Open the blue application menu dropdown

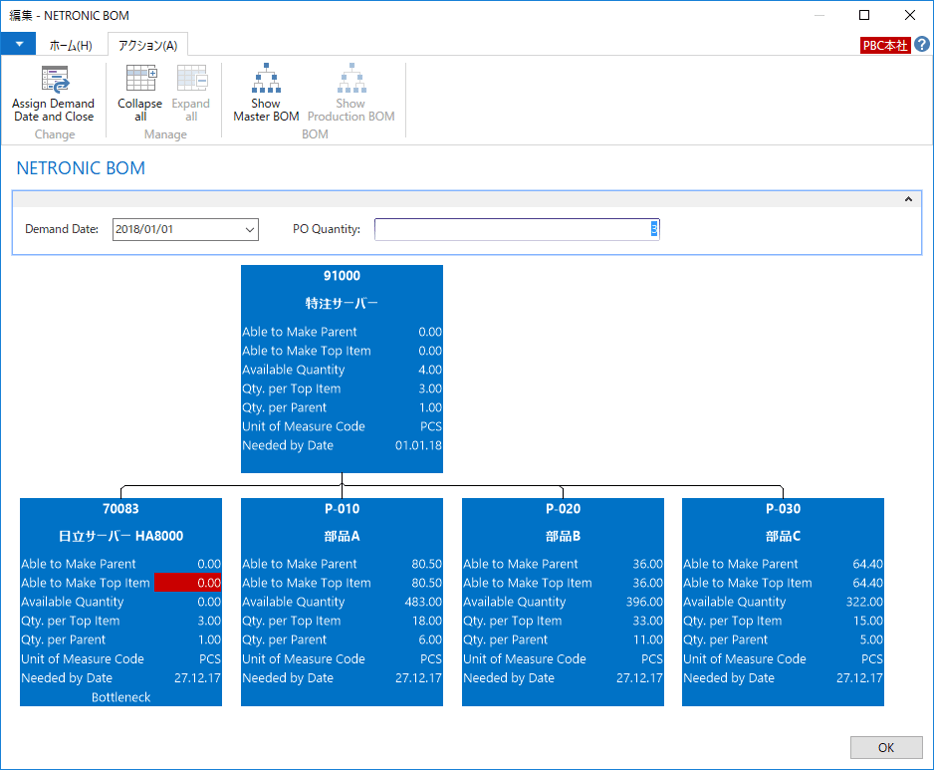coord(18,44)
